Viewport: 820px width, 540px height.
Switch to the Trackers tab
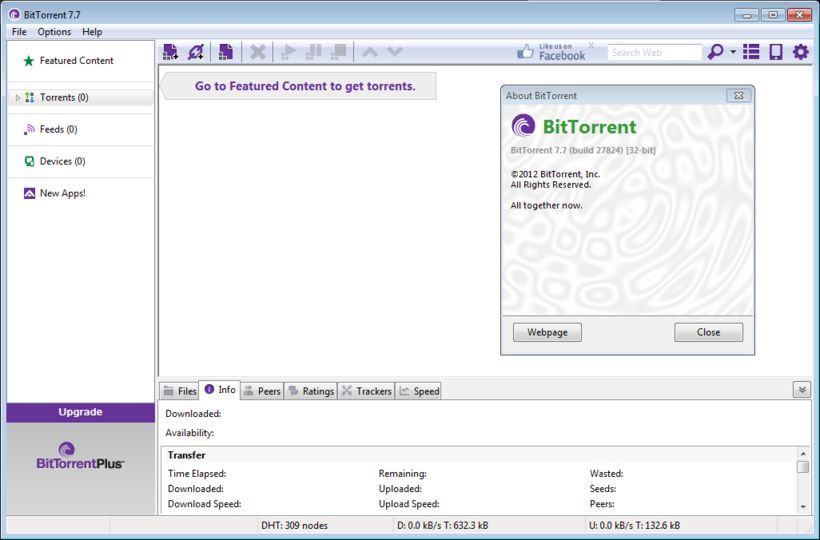367,391
